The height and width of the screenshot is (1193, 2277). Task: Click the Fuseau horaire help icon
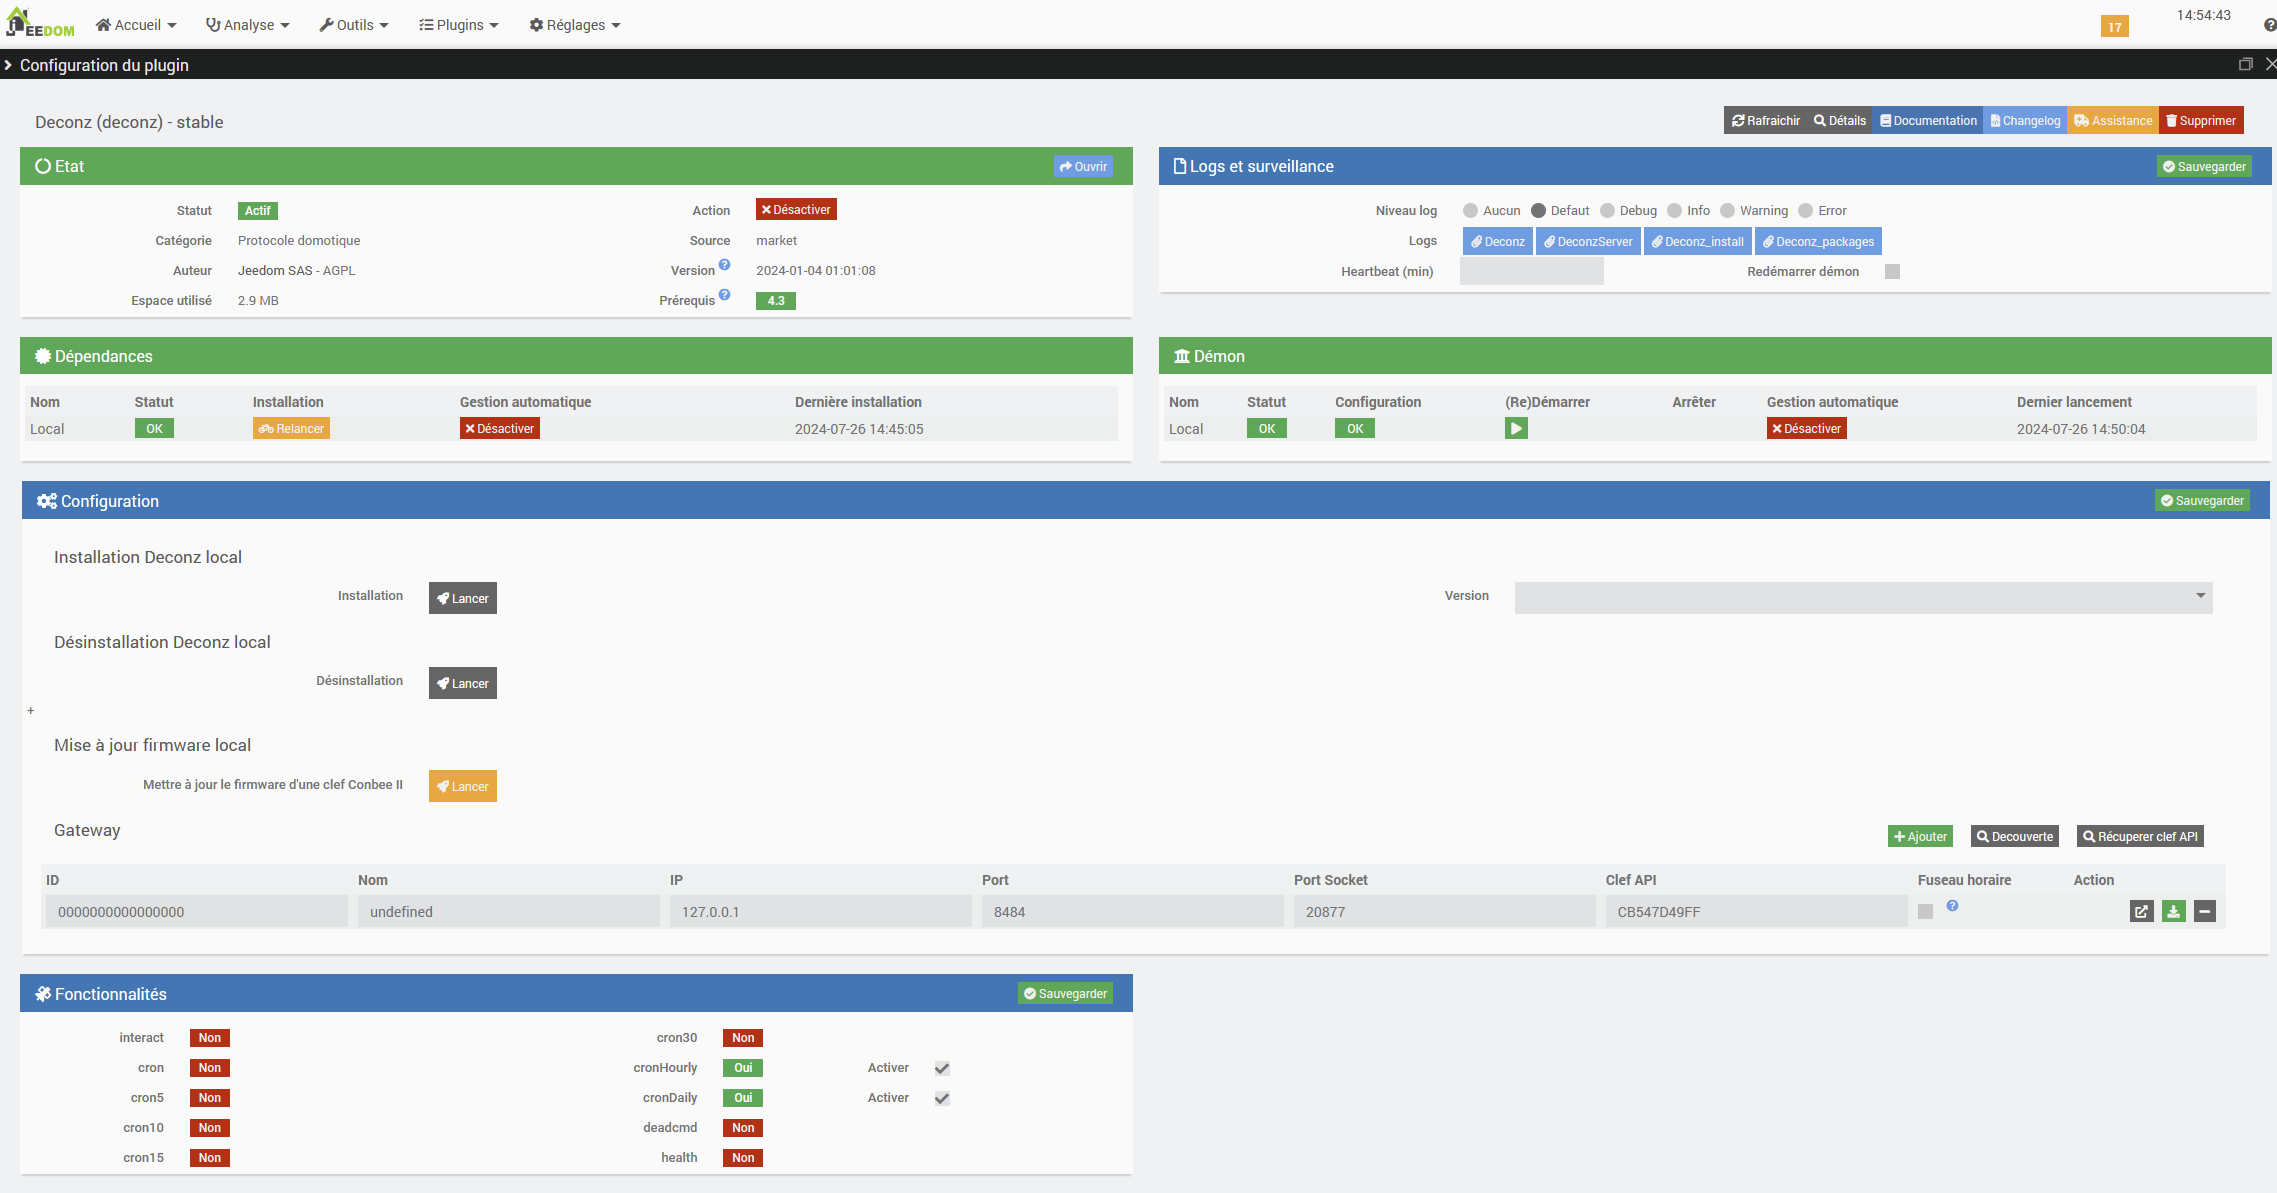(x=1952, y=906)
